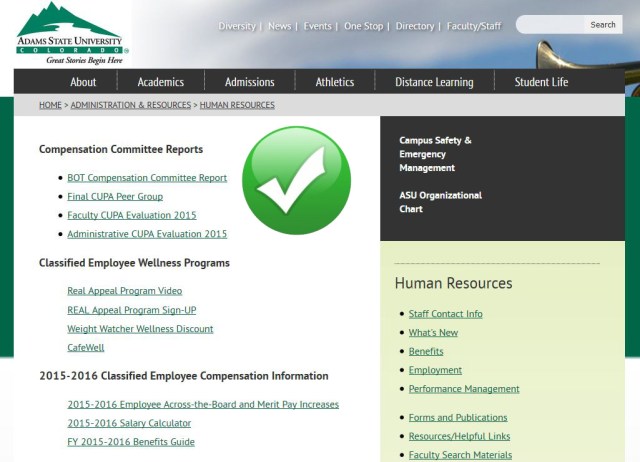The height and width of the screenshot is (462, 640).
Task: Go to the Athletics section
Action: coord(335,82)
